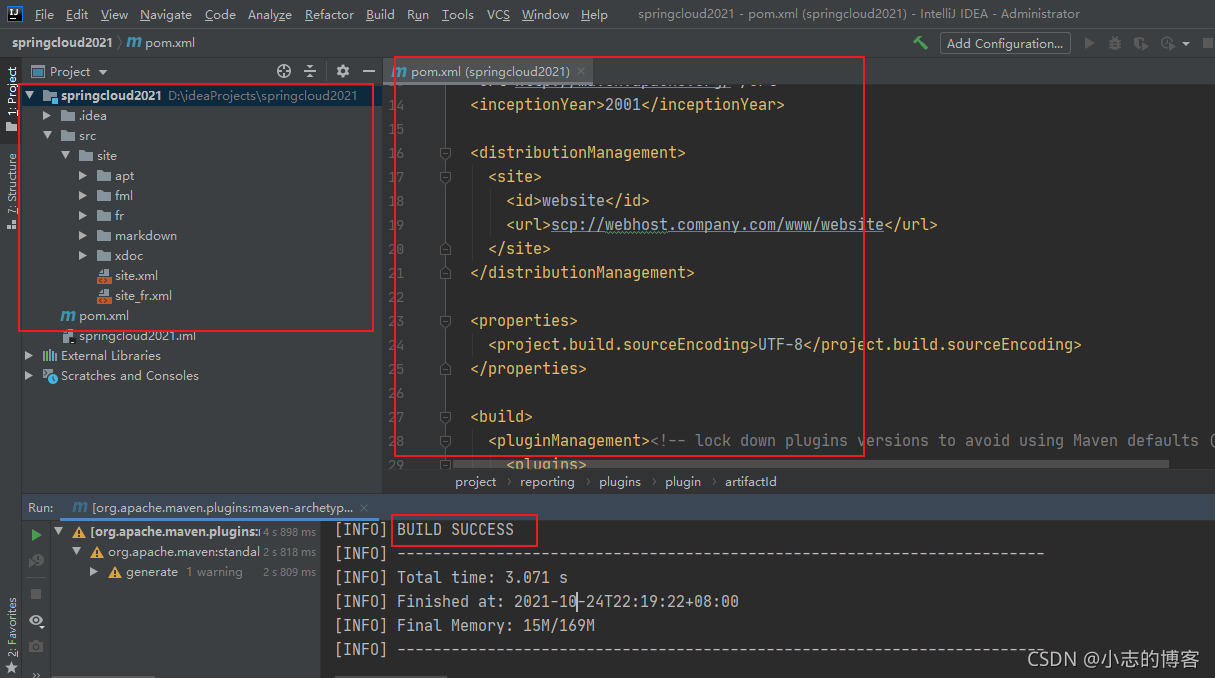Expand the generate warning node
1215x678 pixels.
coord(94,572)
